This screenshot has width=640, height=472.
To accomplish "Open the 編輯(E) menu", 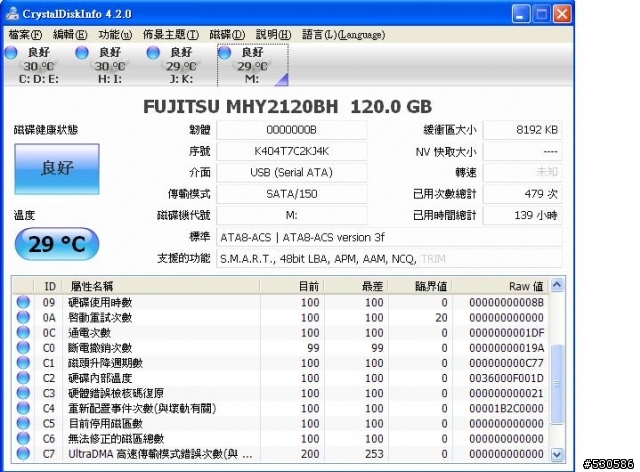I will (70, 35).
